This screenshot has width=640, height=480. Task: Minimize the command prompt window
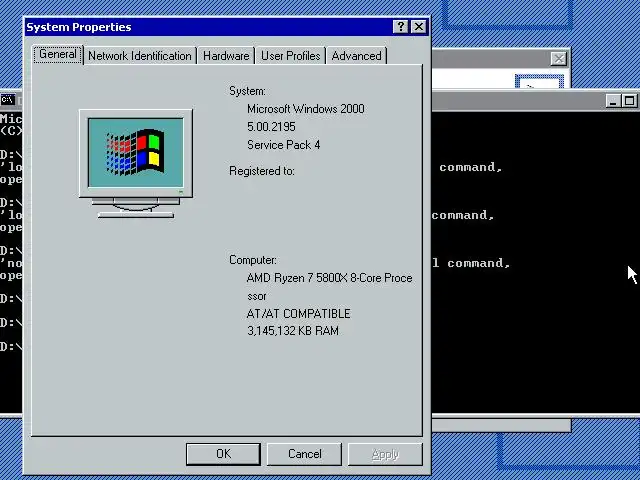[612, 101]
